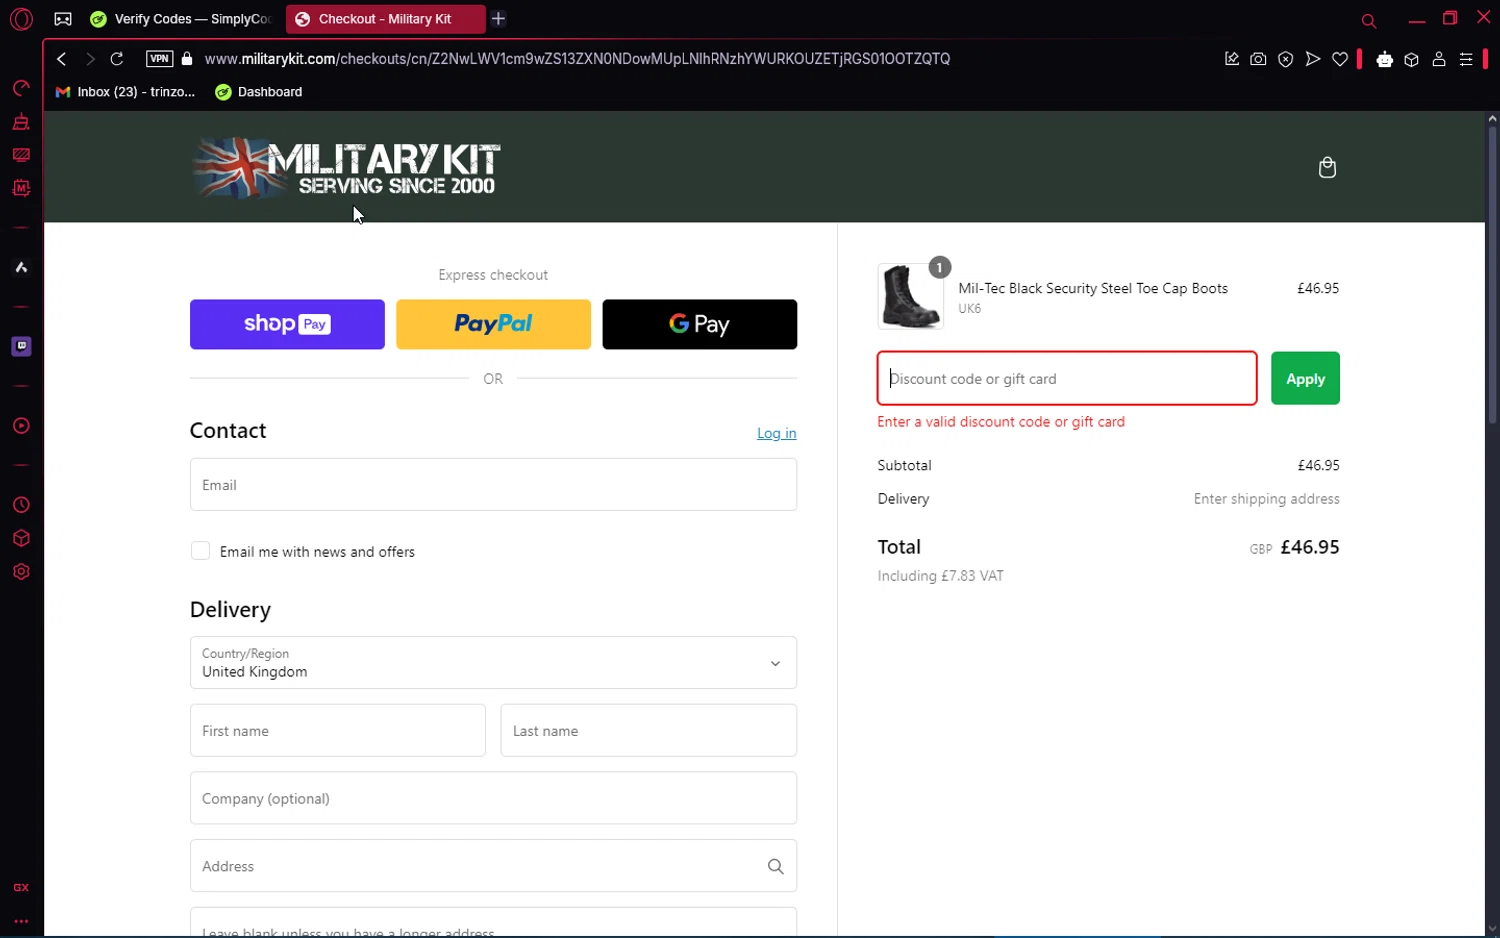Open Settings gear in the sidebar

pos(21,572)
